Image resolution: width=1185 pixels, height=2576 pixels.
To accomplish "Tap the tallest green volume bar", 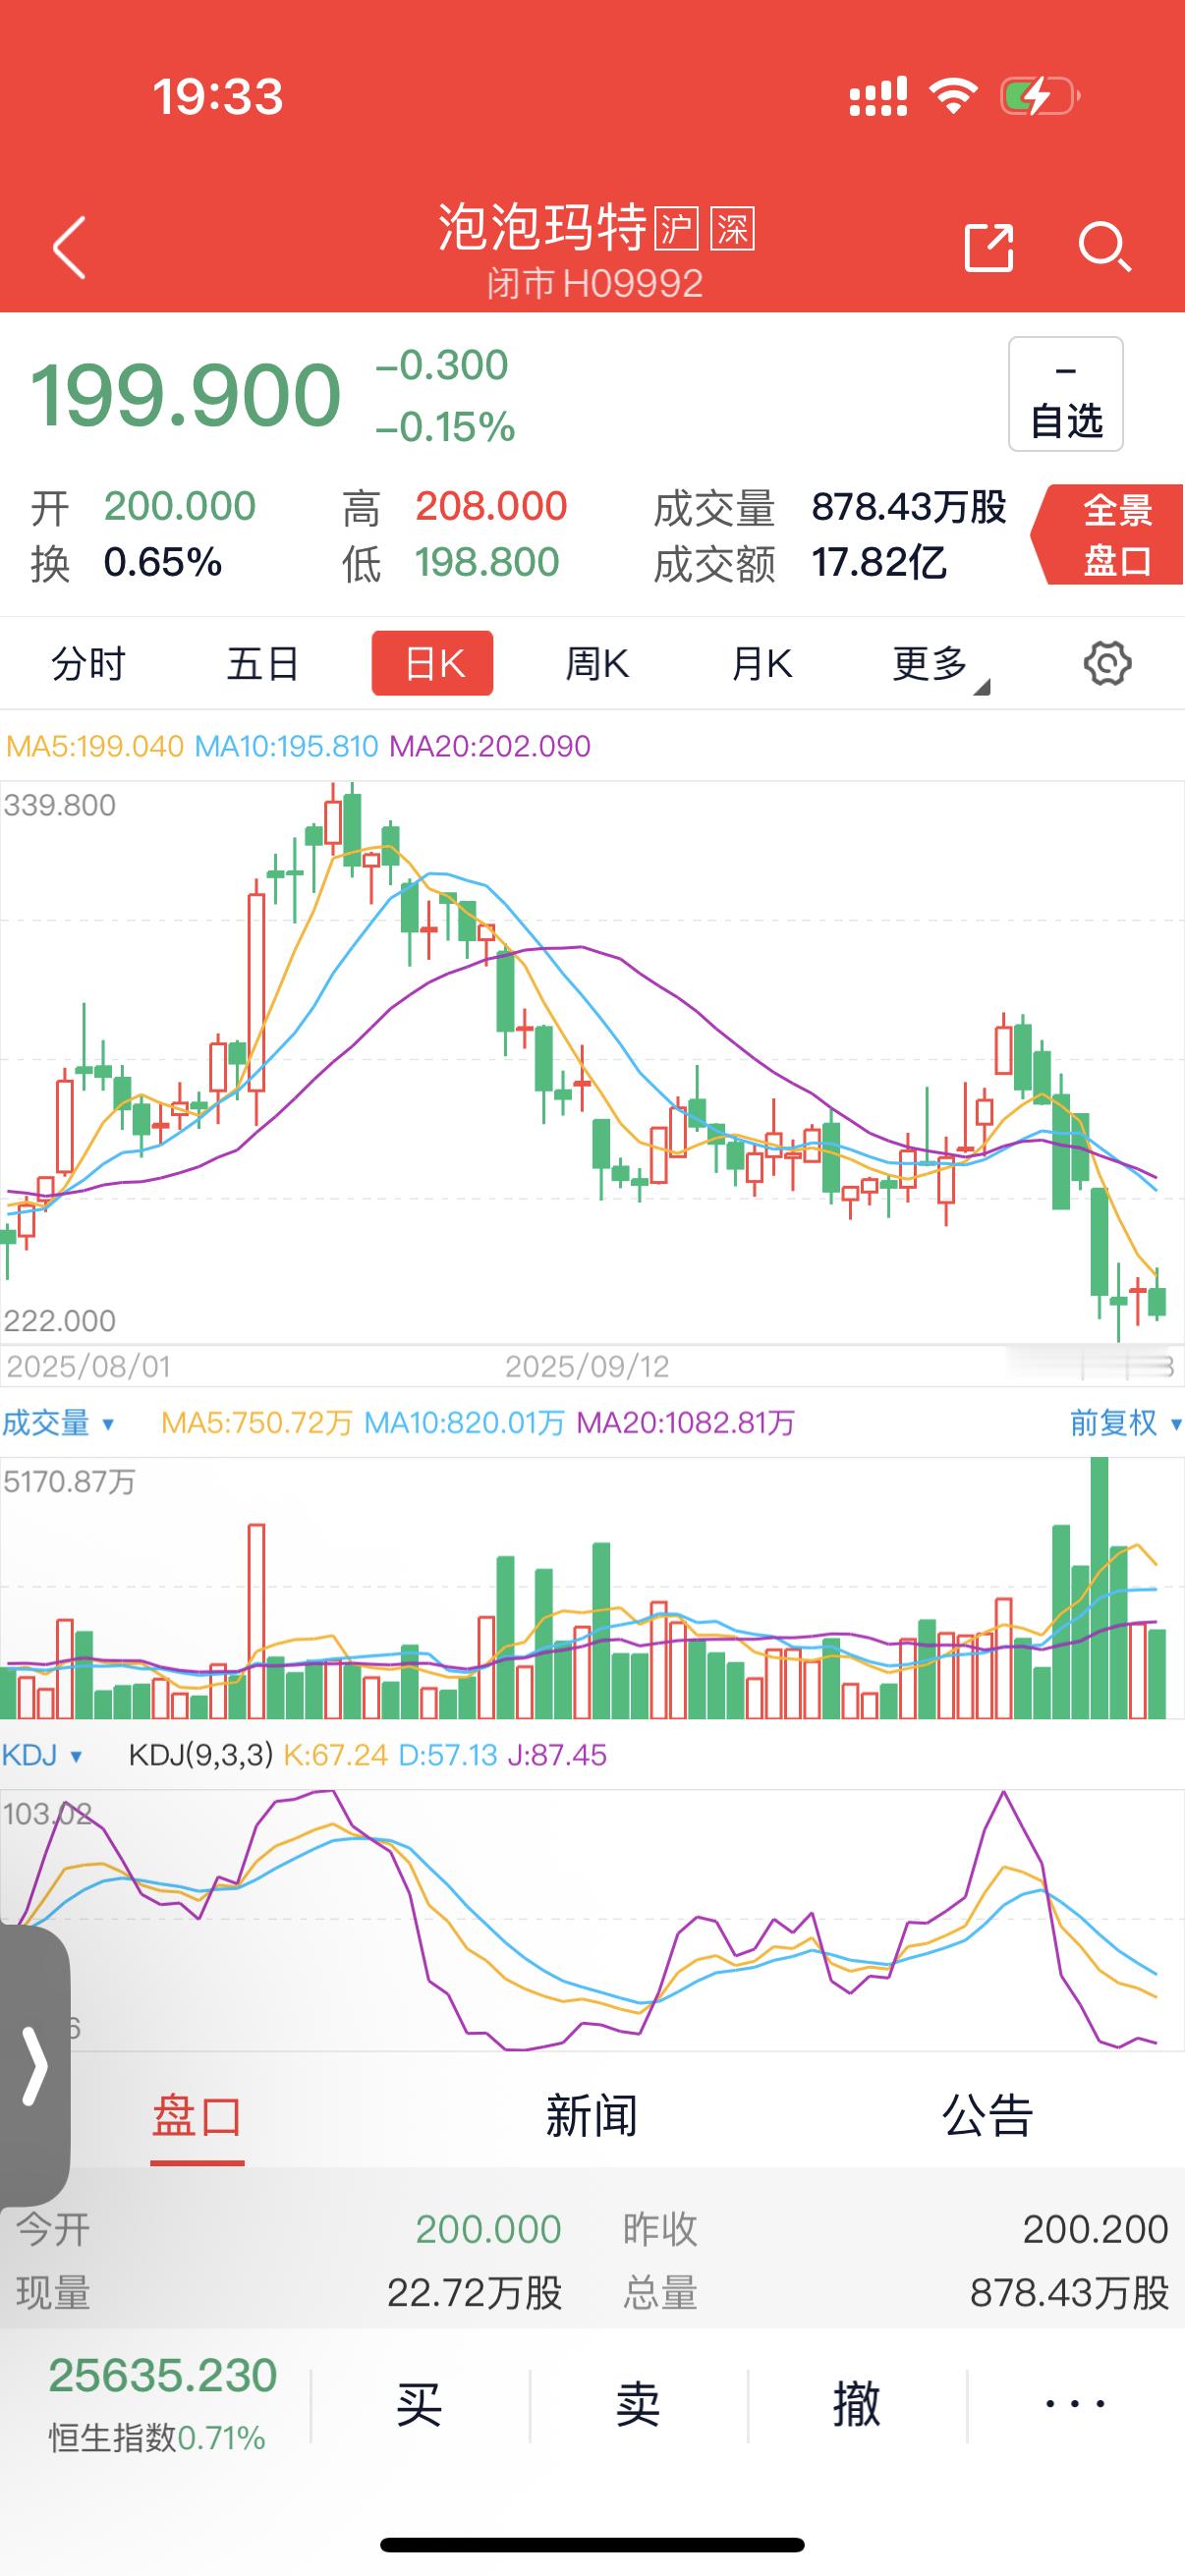I will [x=1099, y=1588].
